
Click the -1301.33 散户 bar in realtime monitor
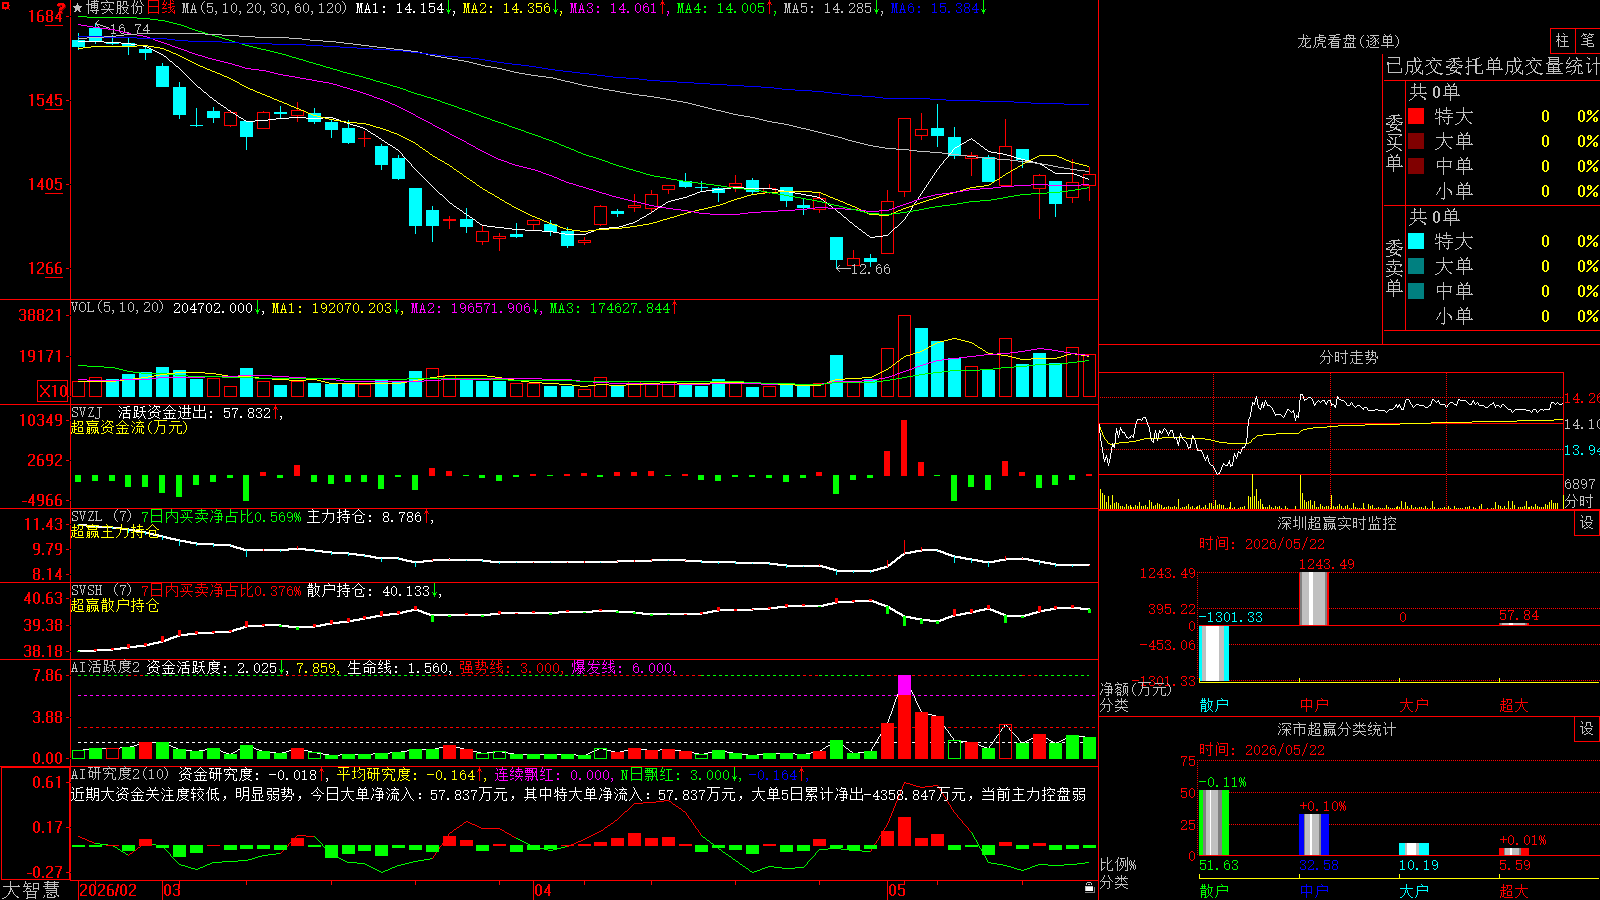point(1214,653)
